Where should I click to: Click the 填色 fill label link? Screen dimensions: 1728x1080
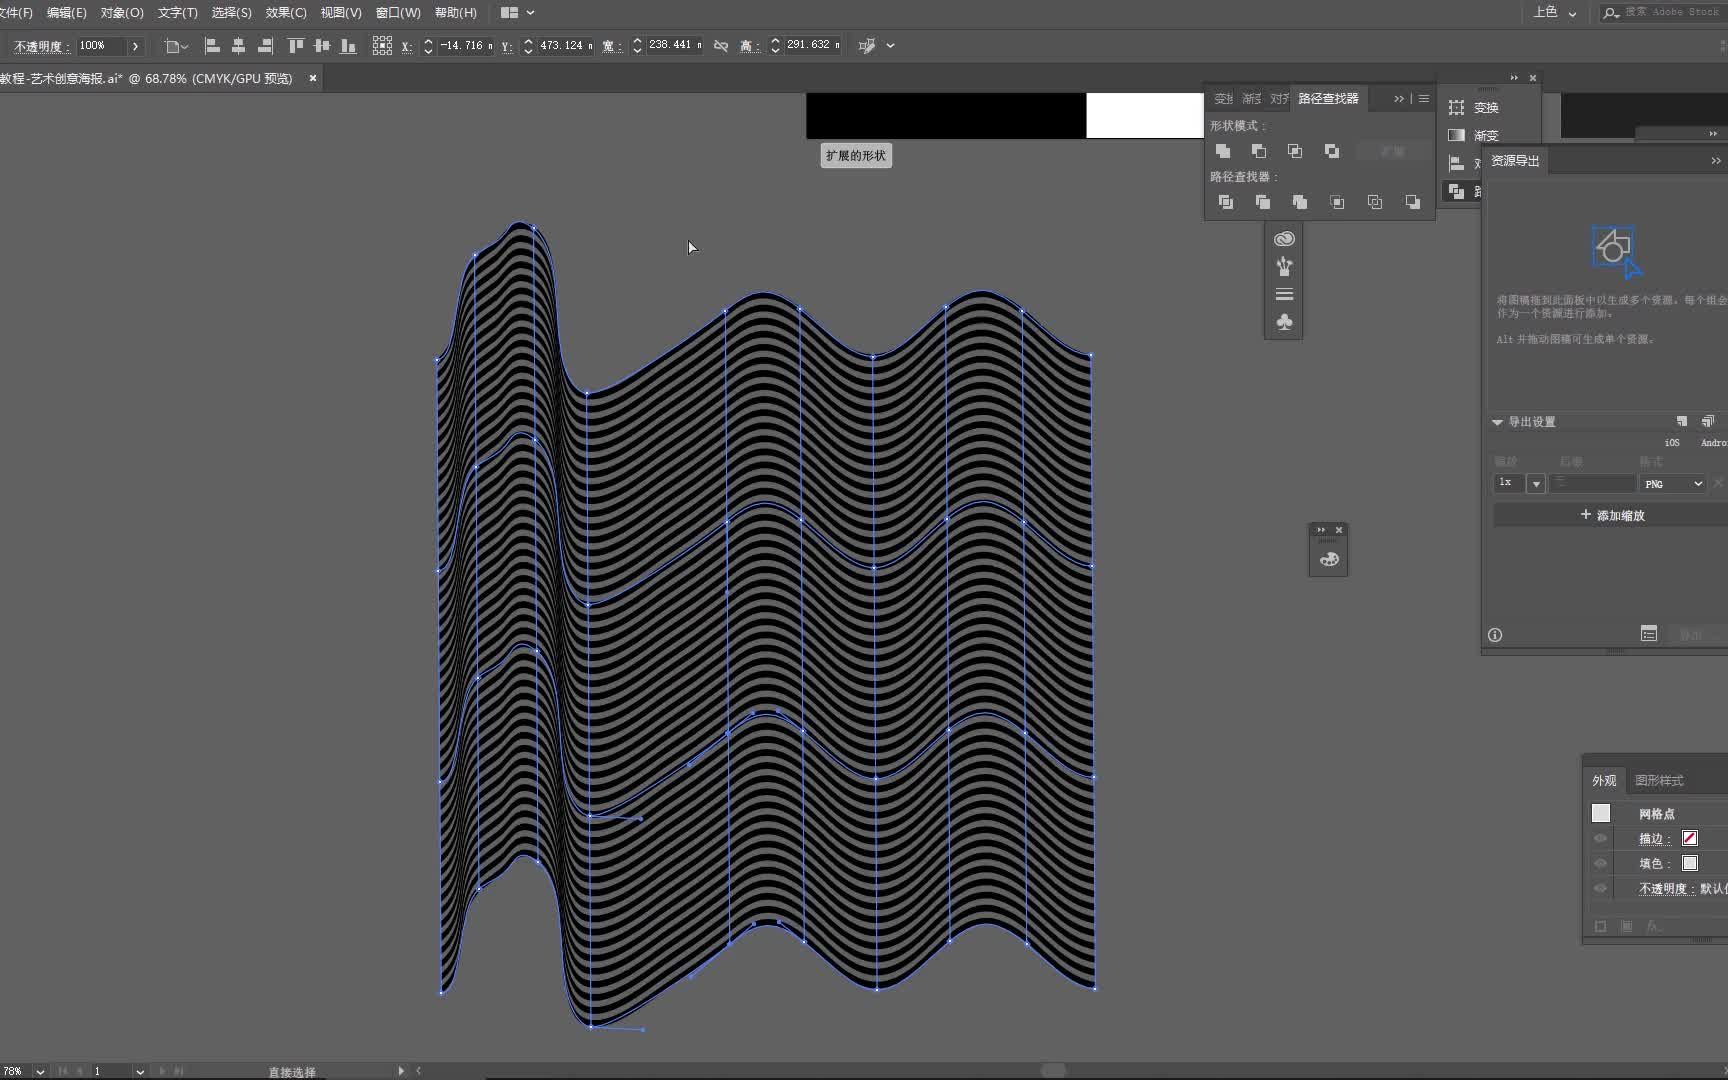(1654, 864)
